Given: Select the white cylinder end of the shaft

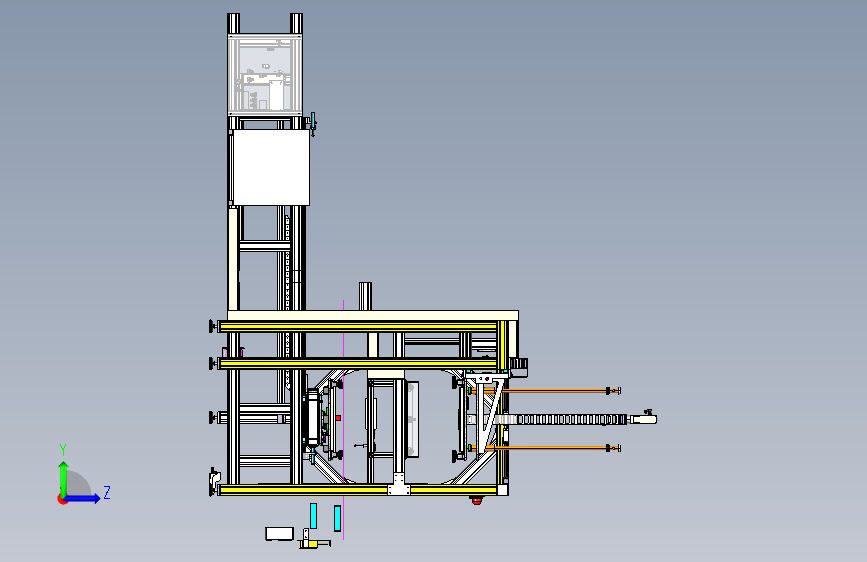Looking at the screenshot, I should click(644, 419).
